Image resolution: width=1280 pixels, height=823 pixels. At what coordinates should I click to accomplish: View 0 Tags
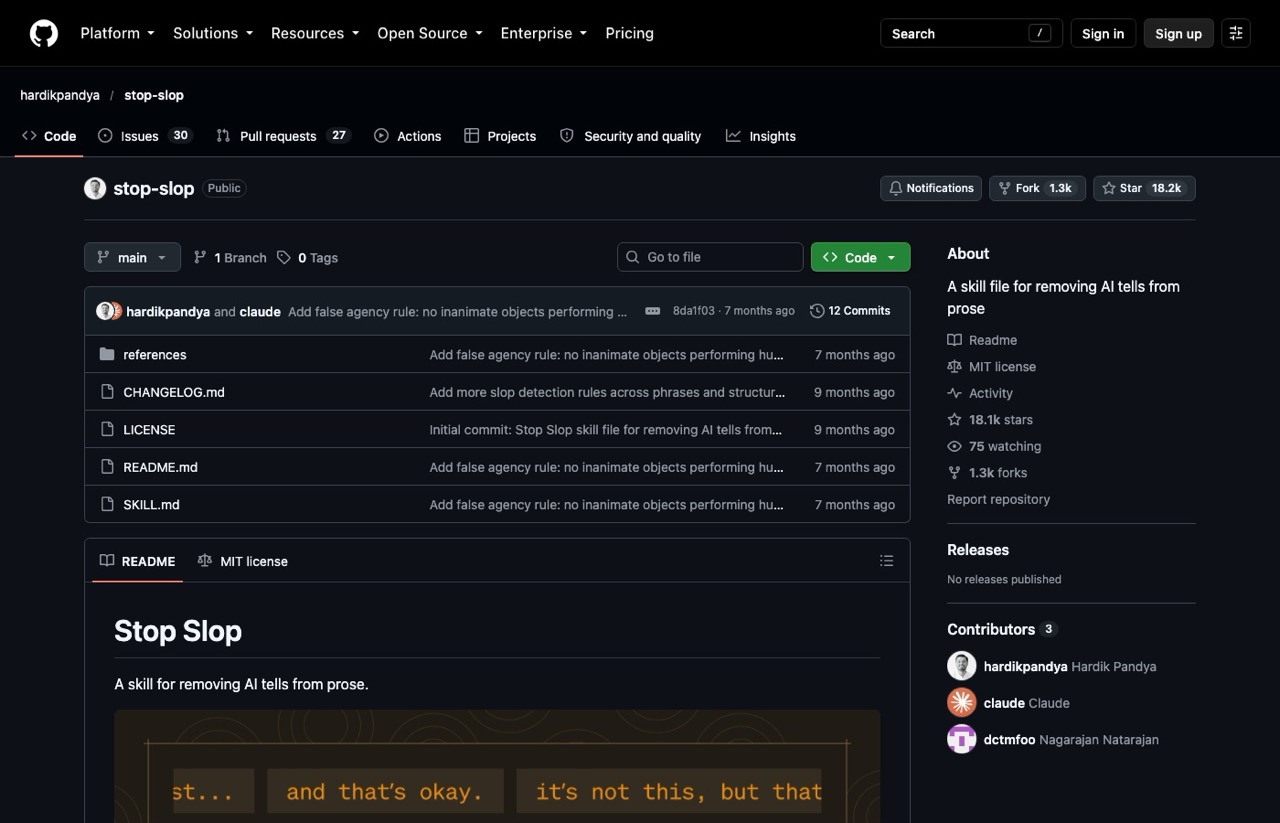tap(307, 258)
